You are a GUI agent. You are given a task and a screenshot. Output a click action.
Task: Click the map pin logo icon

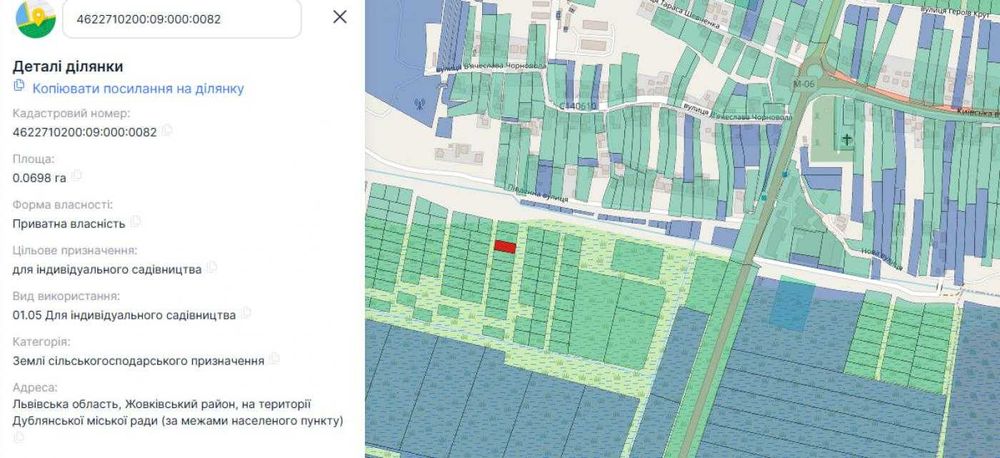coord(36,18)
